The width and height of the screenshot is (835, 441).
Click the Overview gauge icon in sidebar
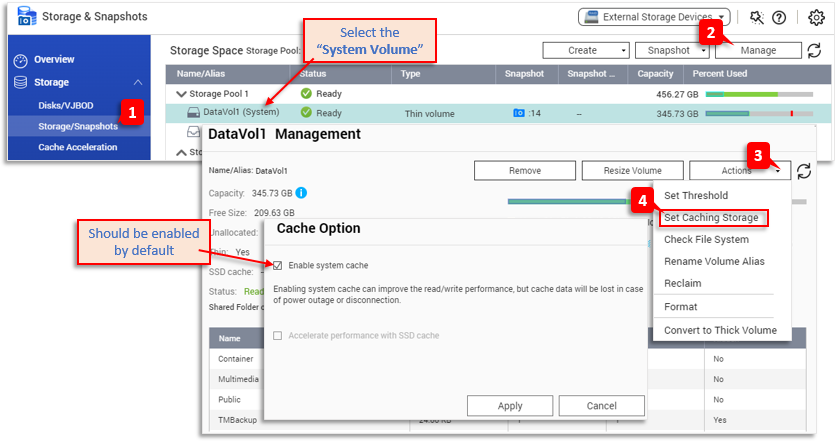coord(20,60)
